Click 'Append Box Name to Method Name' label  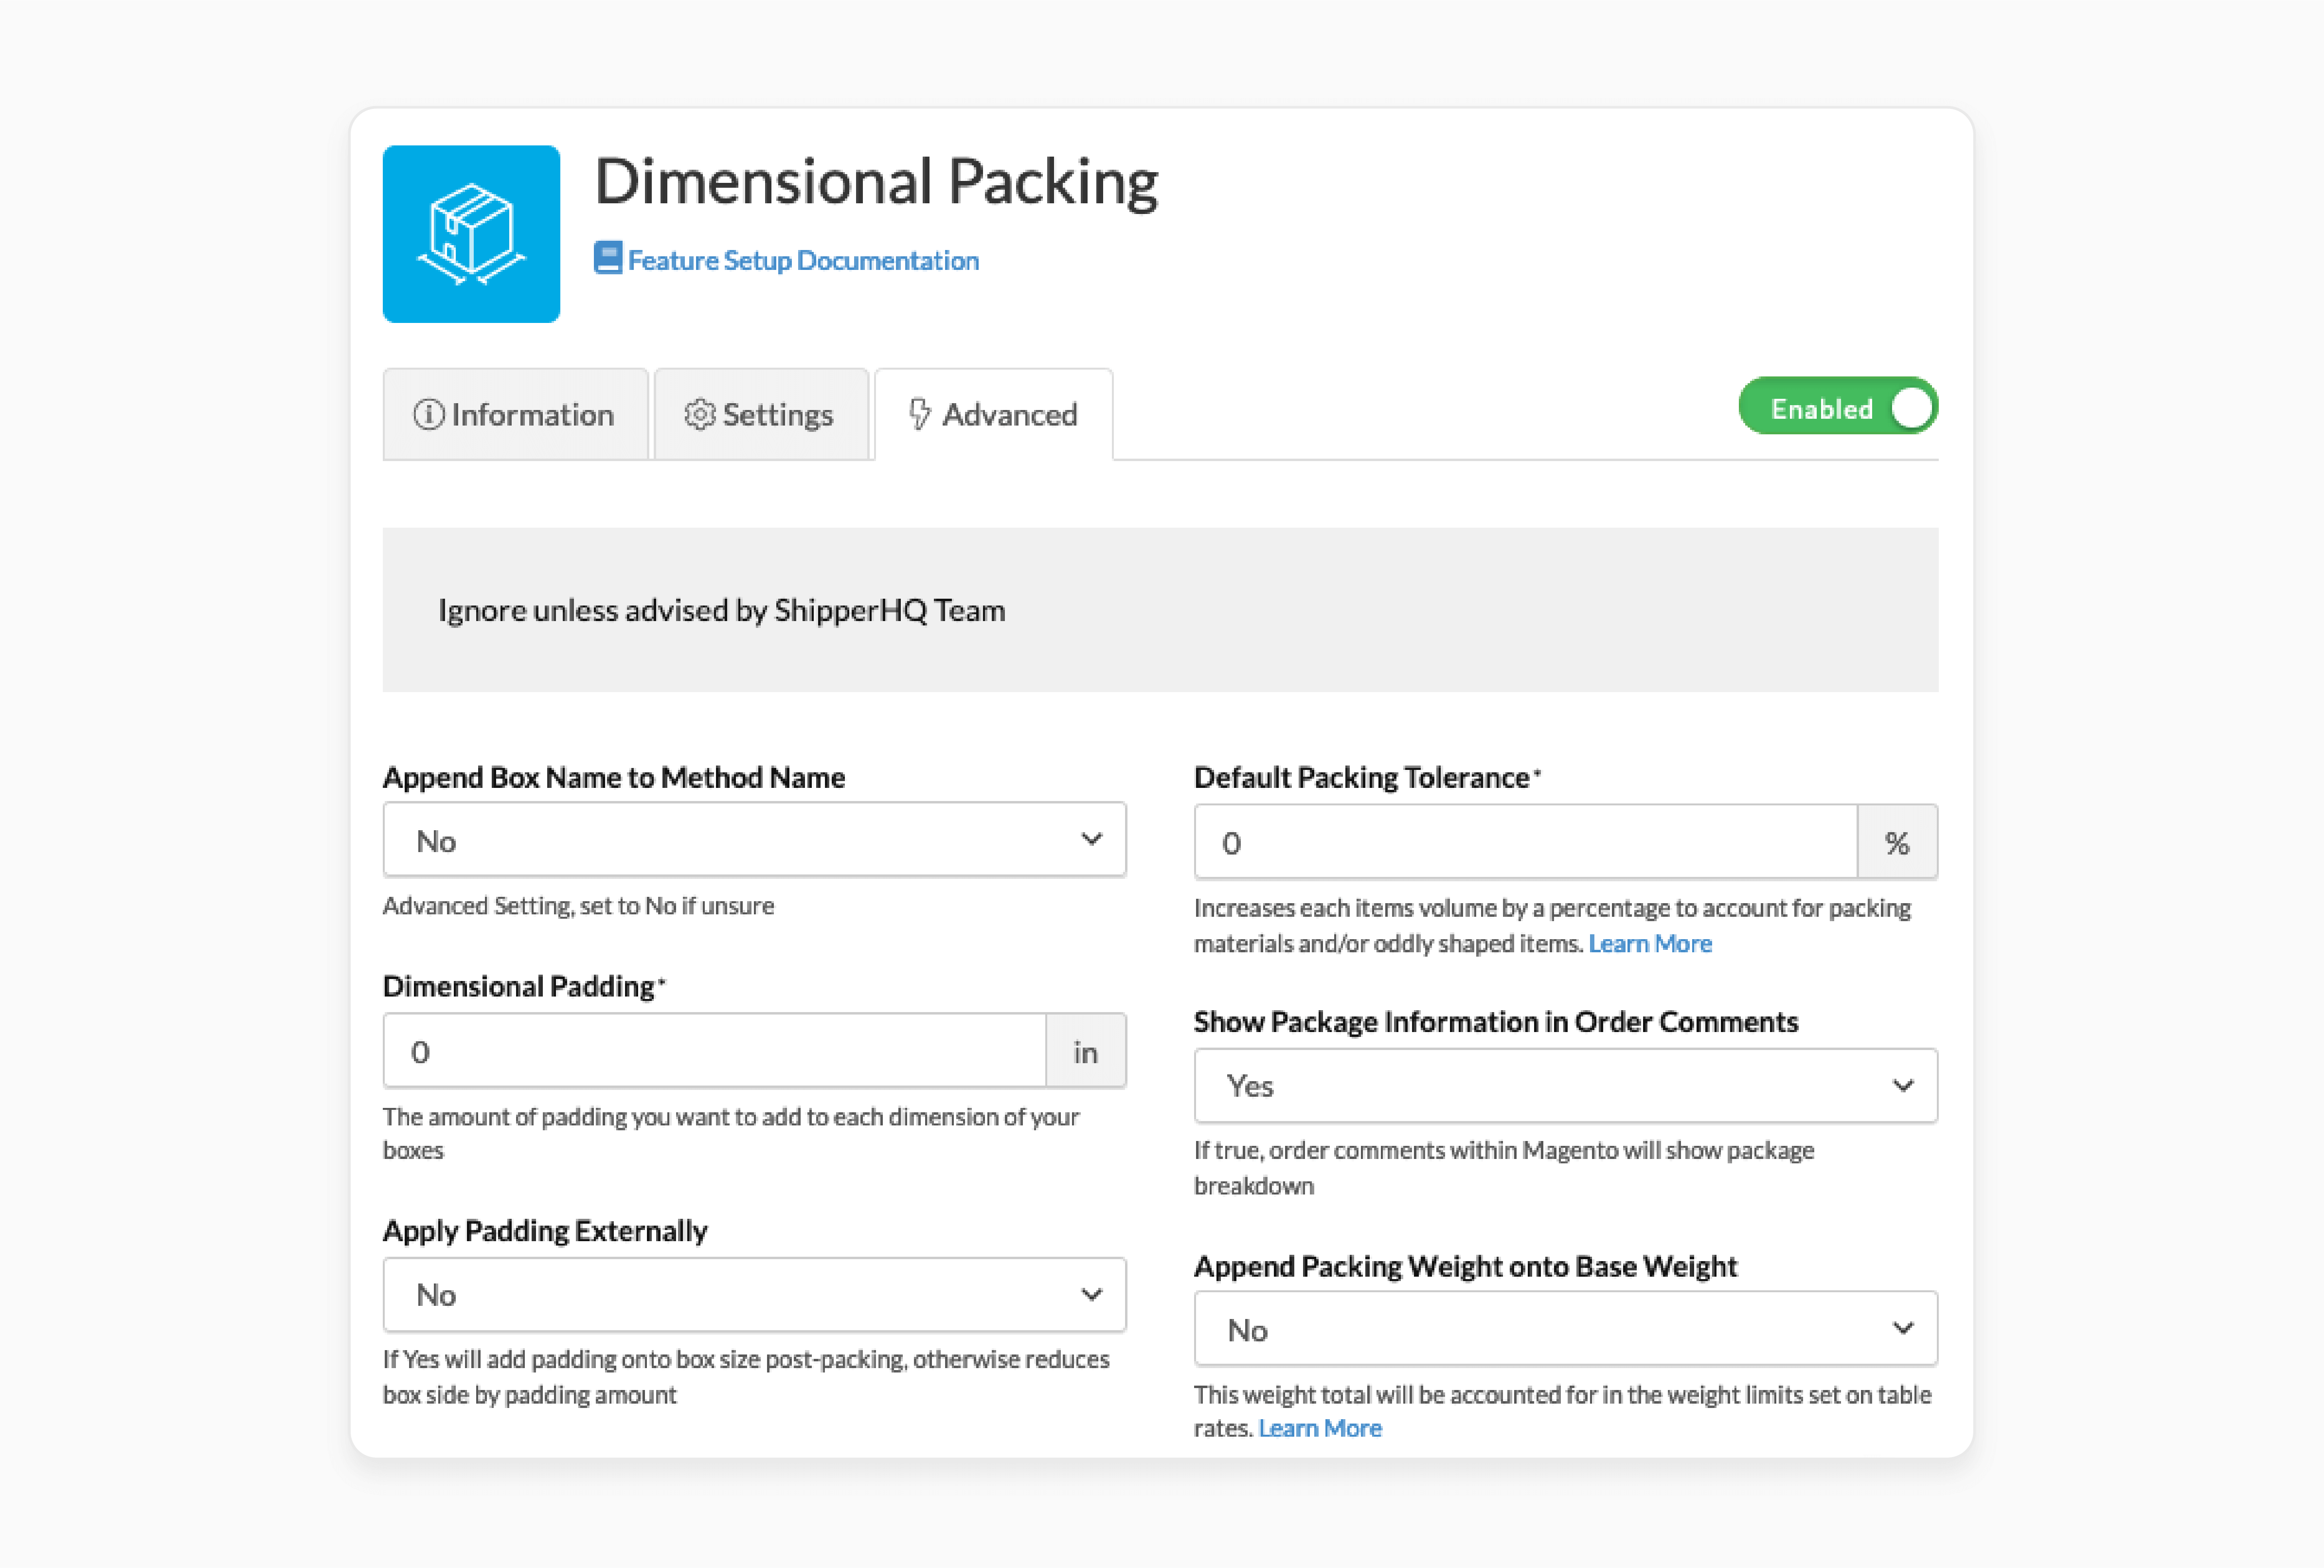[614, 777]
